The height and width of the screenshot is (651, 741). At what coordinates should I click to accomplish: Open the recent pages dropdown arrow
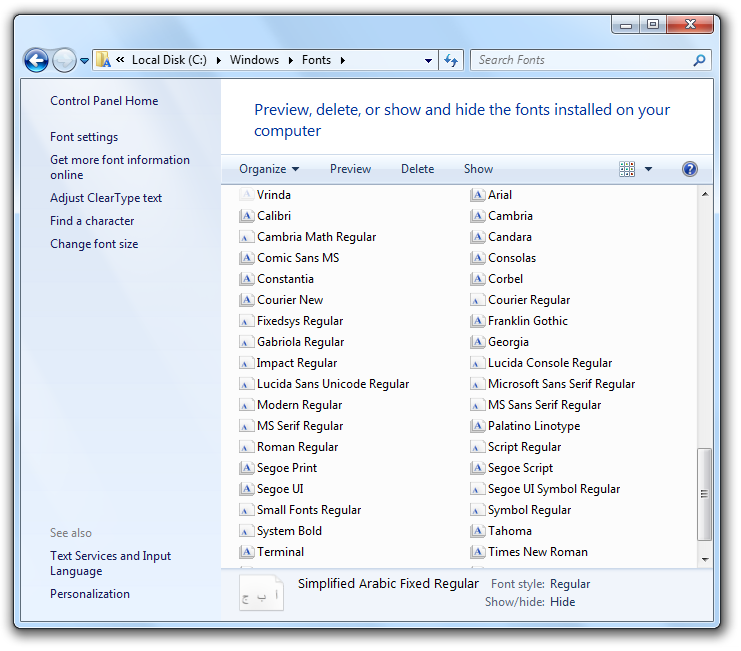pos(84,60)
